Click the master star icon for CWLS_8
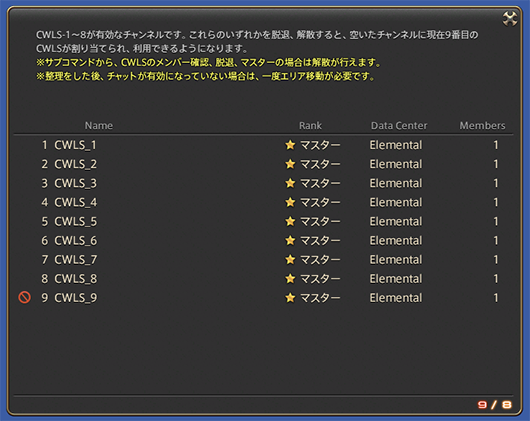 [290, 279]
